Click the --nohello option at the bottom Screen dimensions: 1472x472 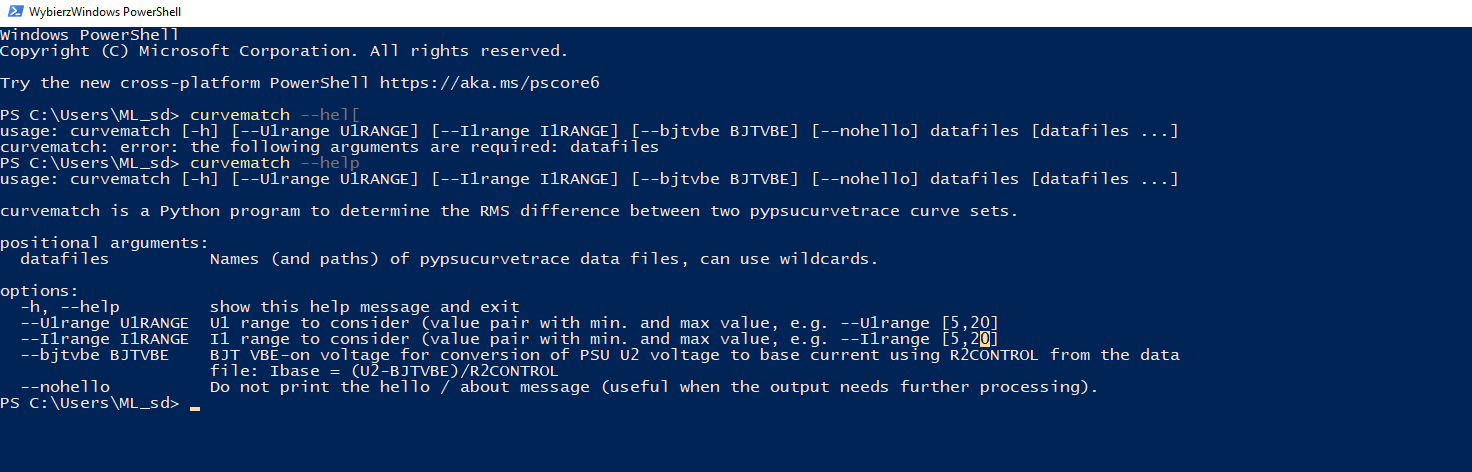tap(65, 387)
